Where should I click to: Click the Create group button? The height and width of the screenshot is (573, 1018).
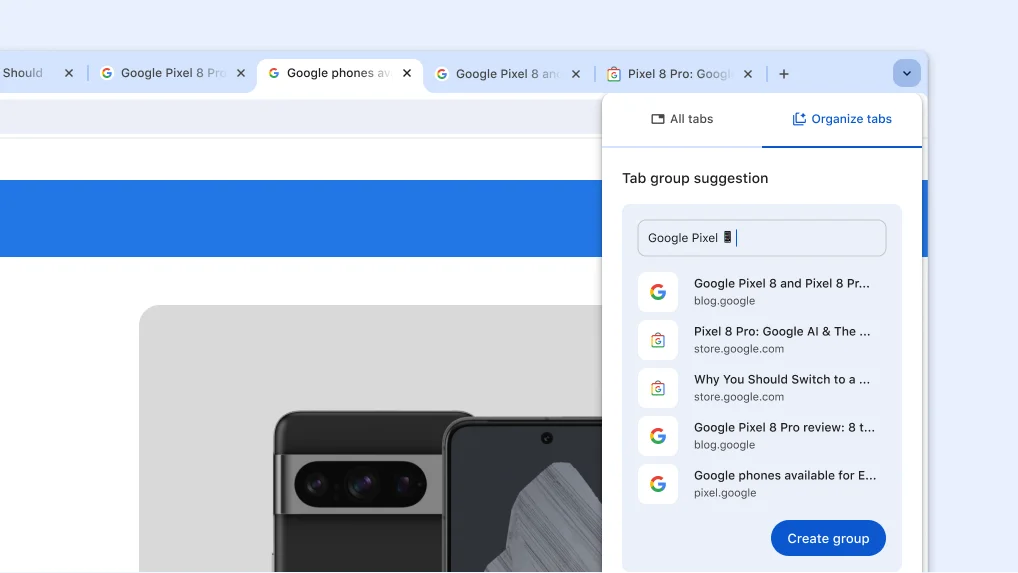(828, 538)
